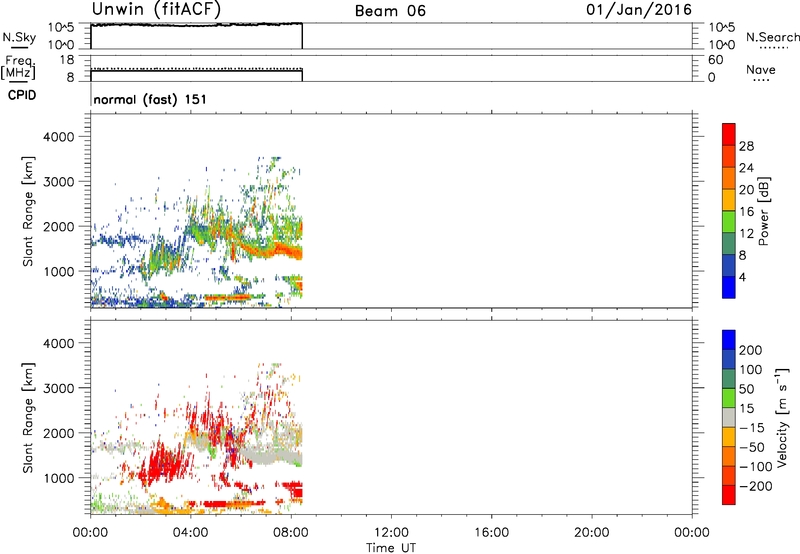
Task: Click the "4000" tick on the power panel
Action: coord(58,137)
